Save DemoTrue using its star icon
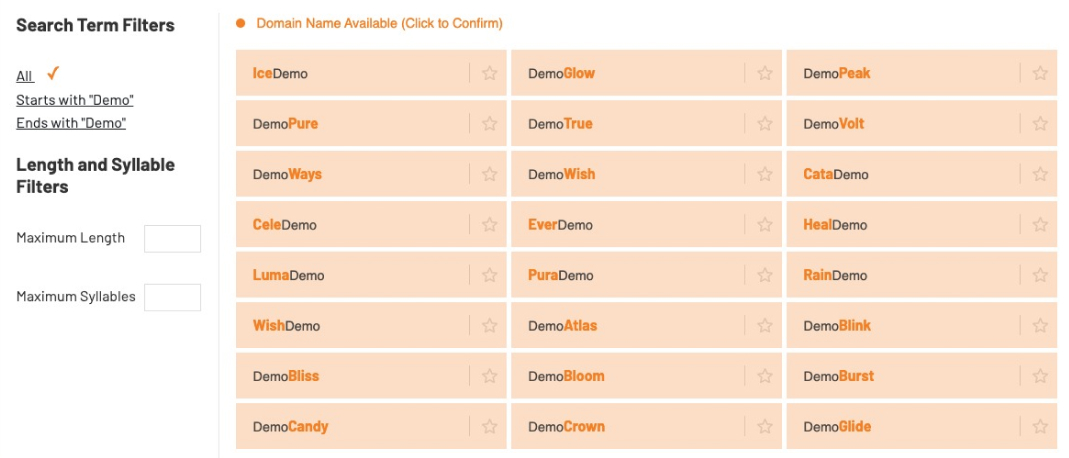1069x458 pixels. pyautogui.click(x=765, y=124)
